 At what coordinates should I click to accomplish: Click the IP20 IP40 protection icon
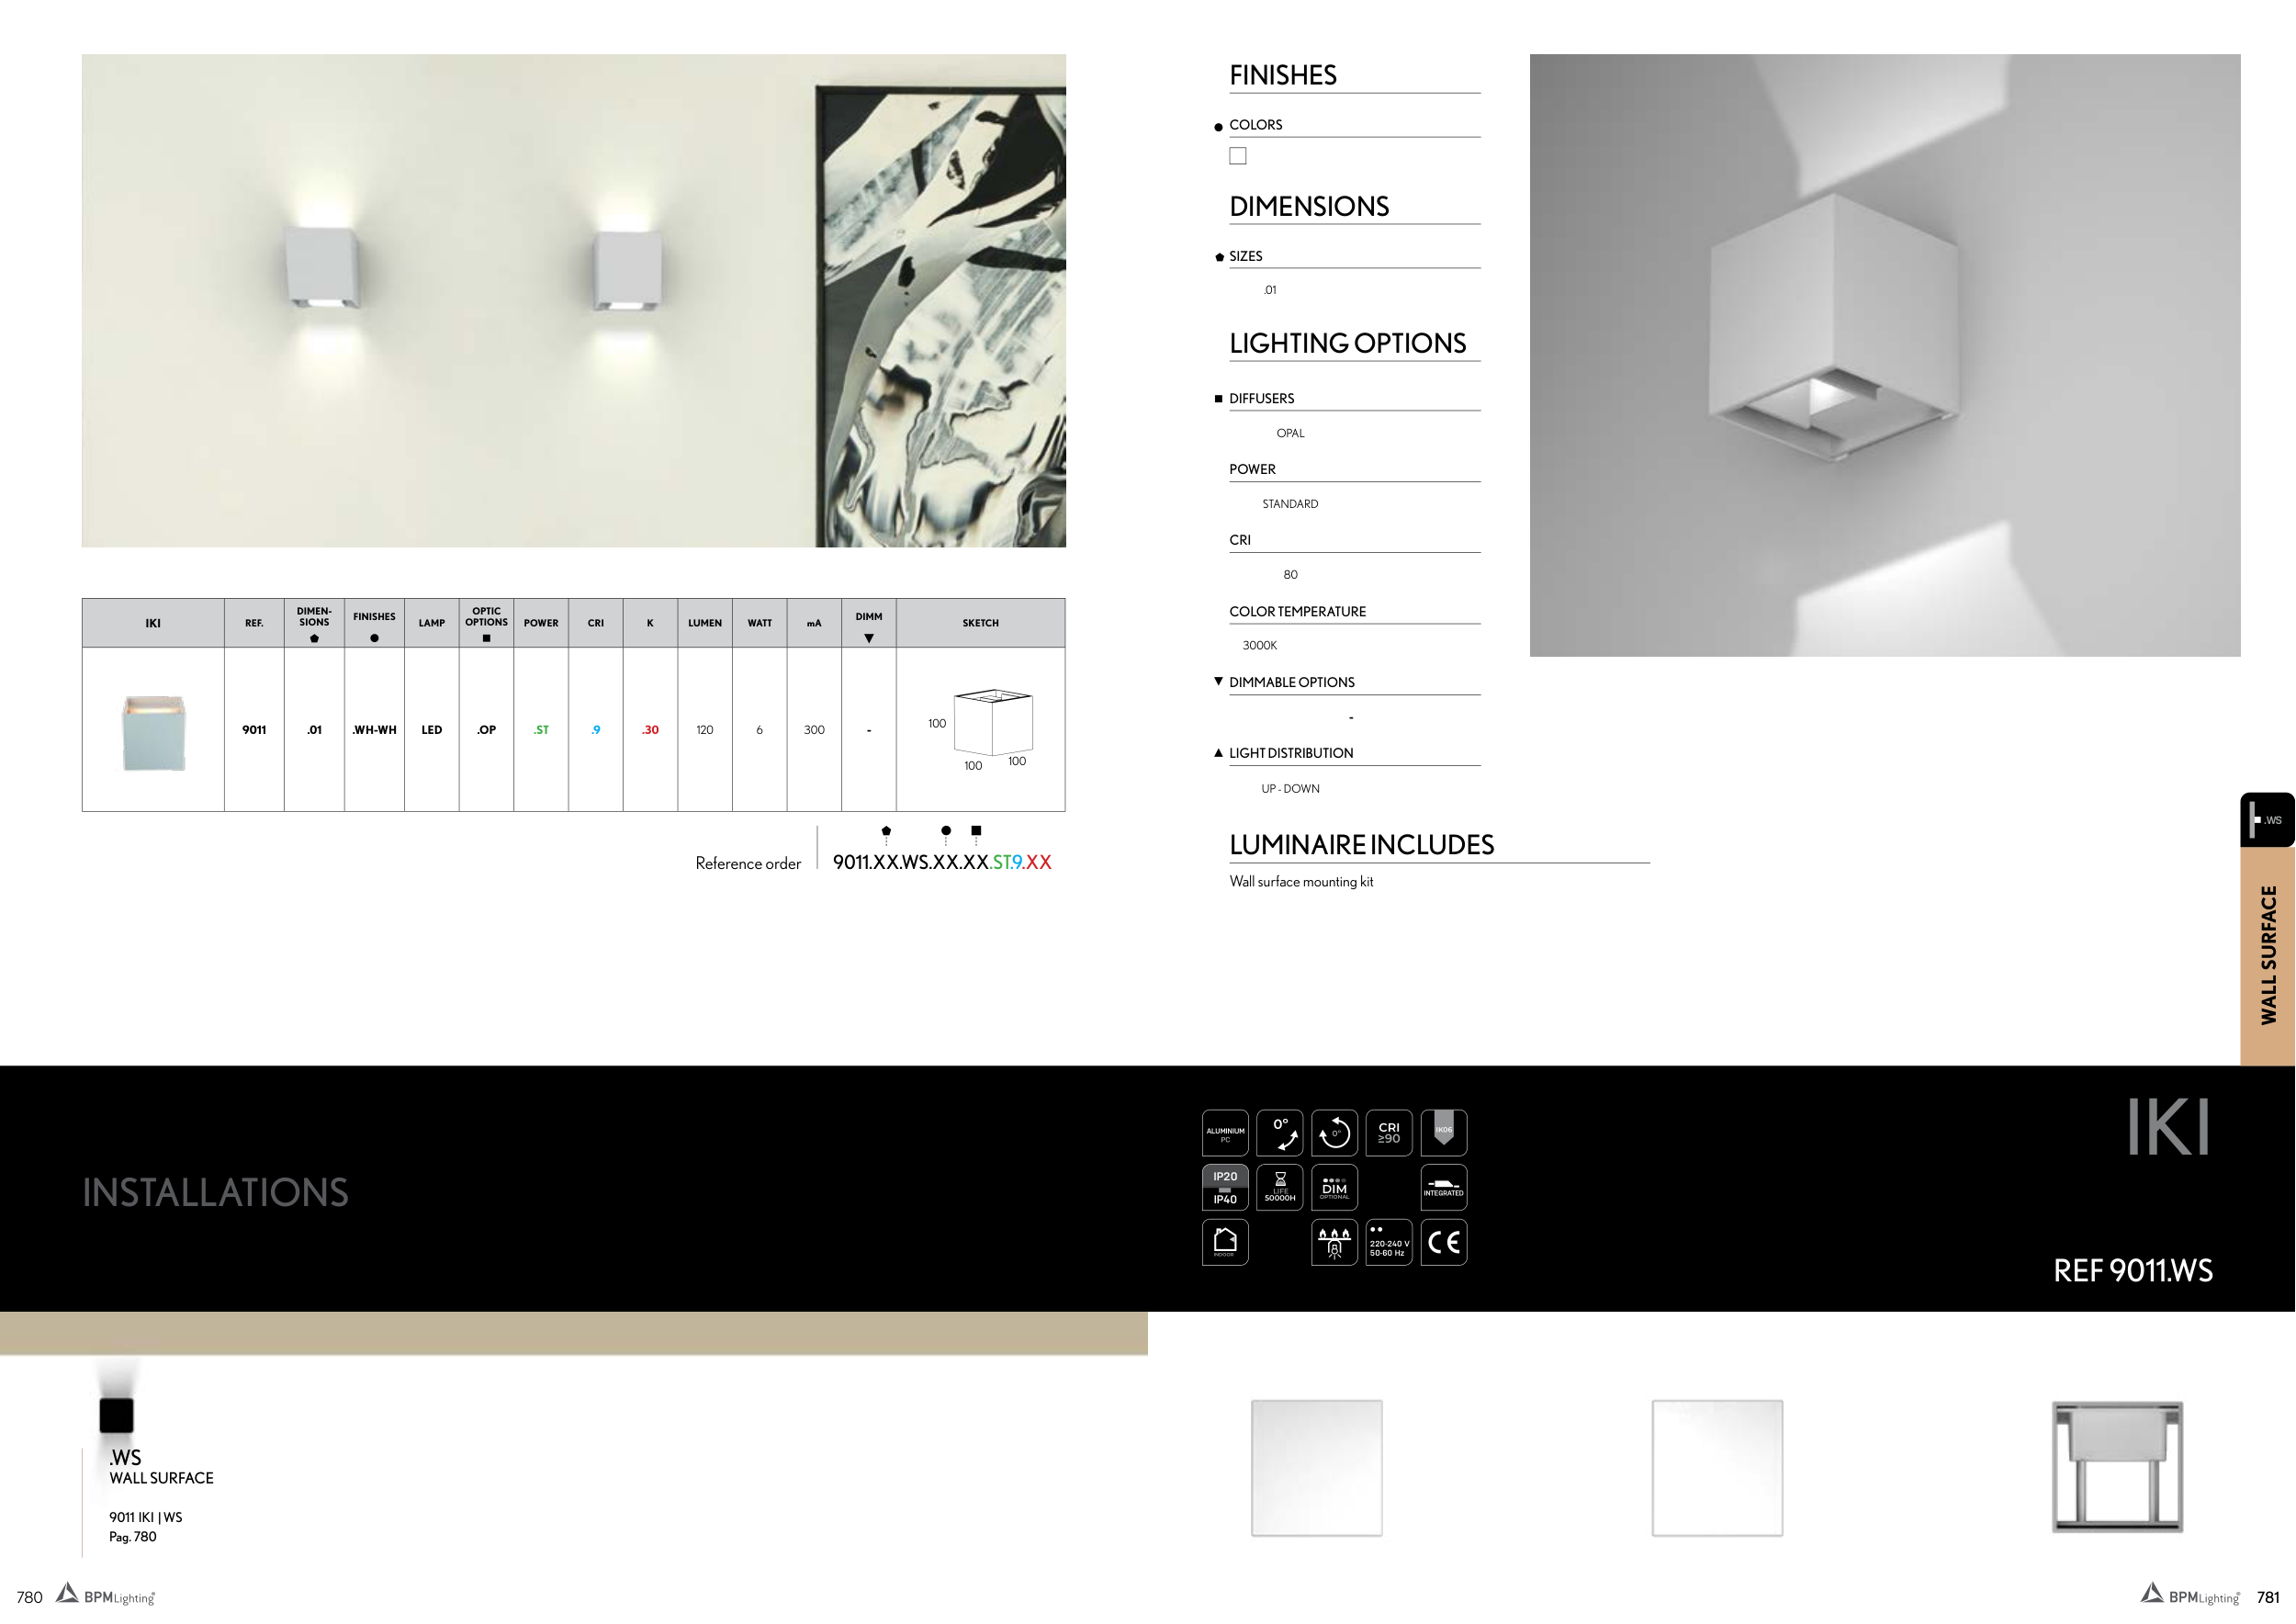(1225, 1188)
